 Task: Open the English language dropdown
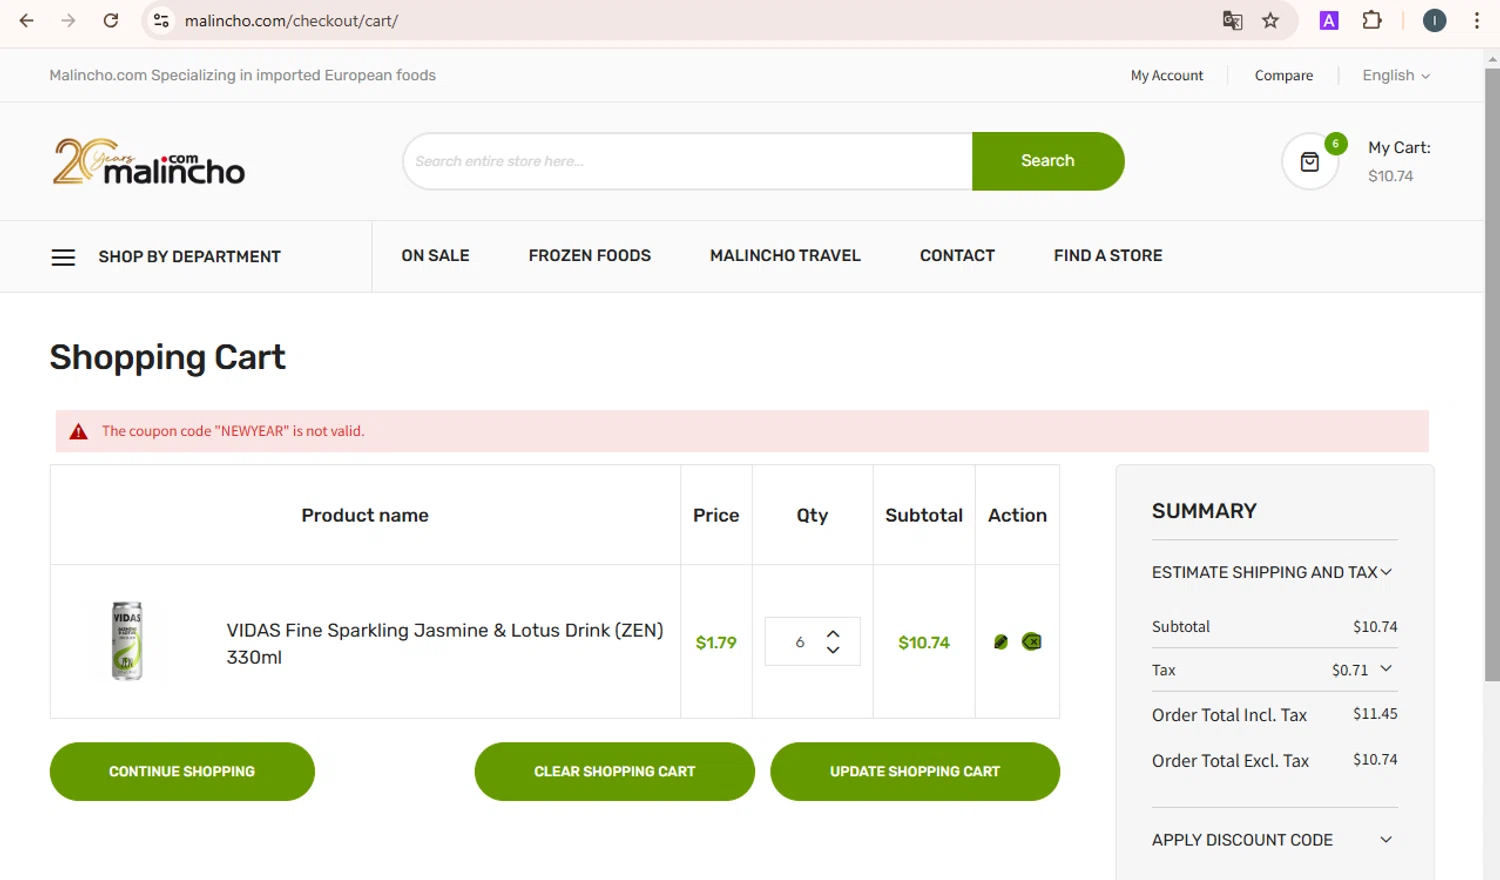click(1396, 75)
